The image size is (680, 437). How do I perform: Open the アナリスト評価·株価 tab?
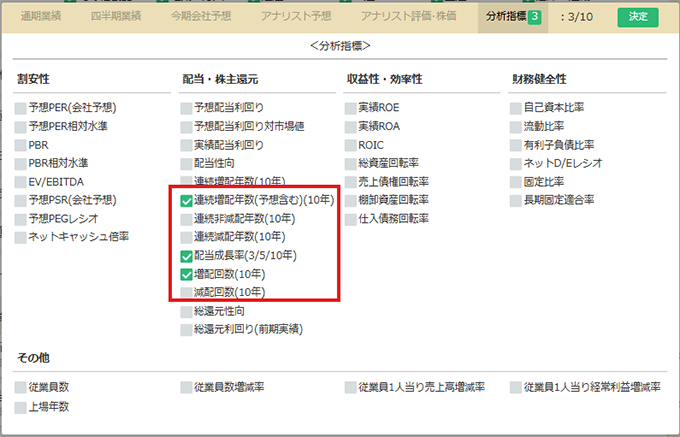point(409,16)
